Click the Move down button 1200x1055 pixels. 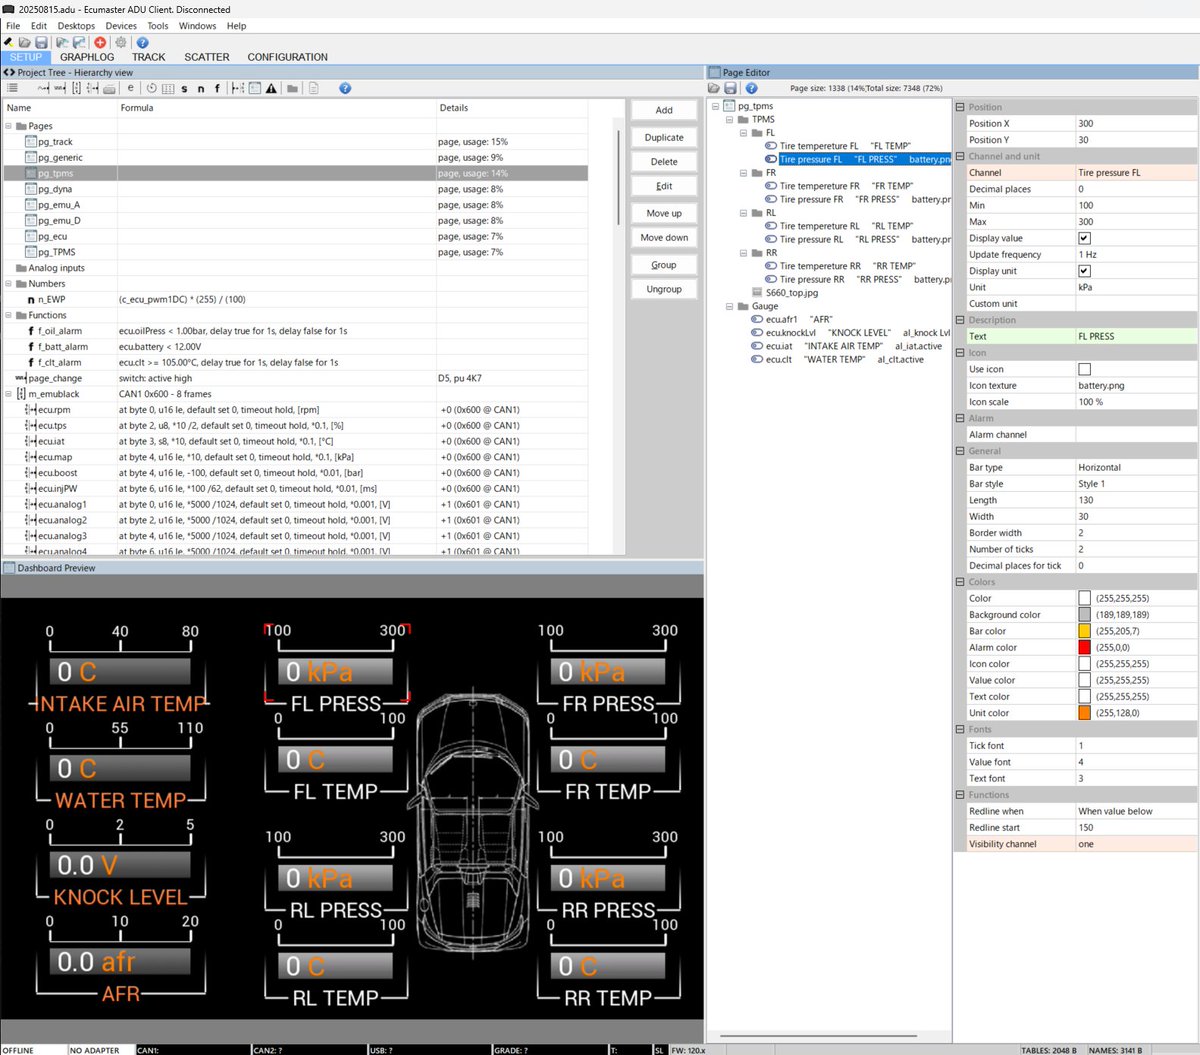tap(664, 238)
